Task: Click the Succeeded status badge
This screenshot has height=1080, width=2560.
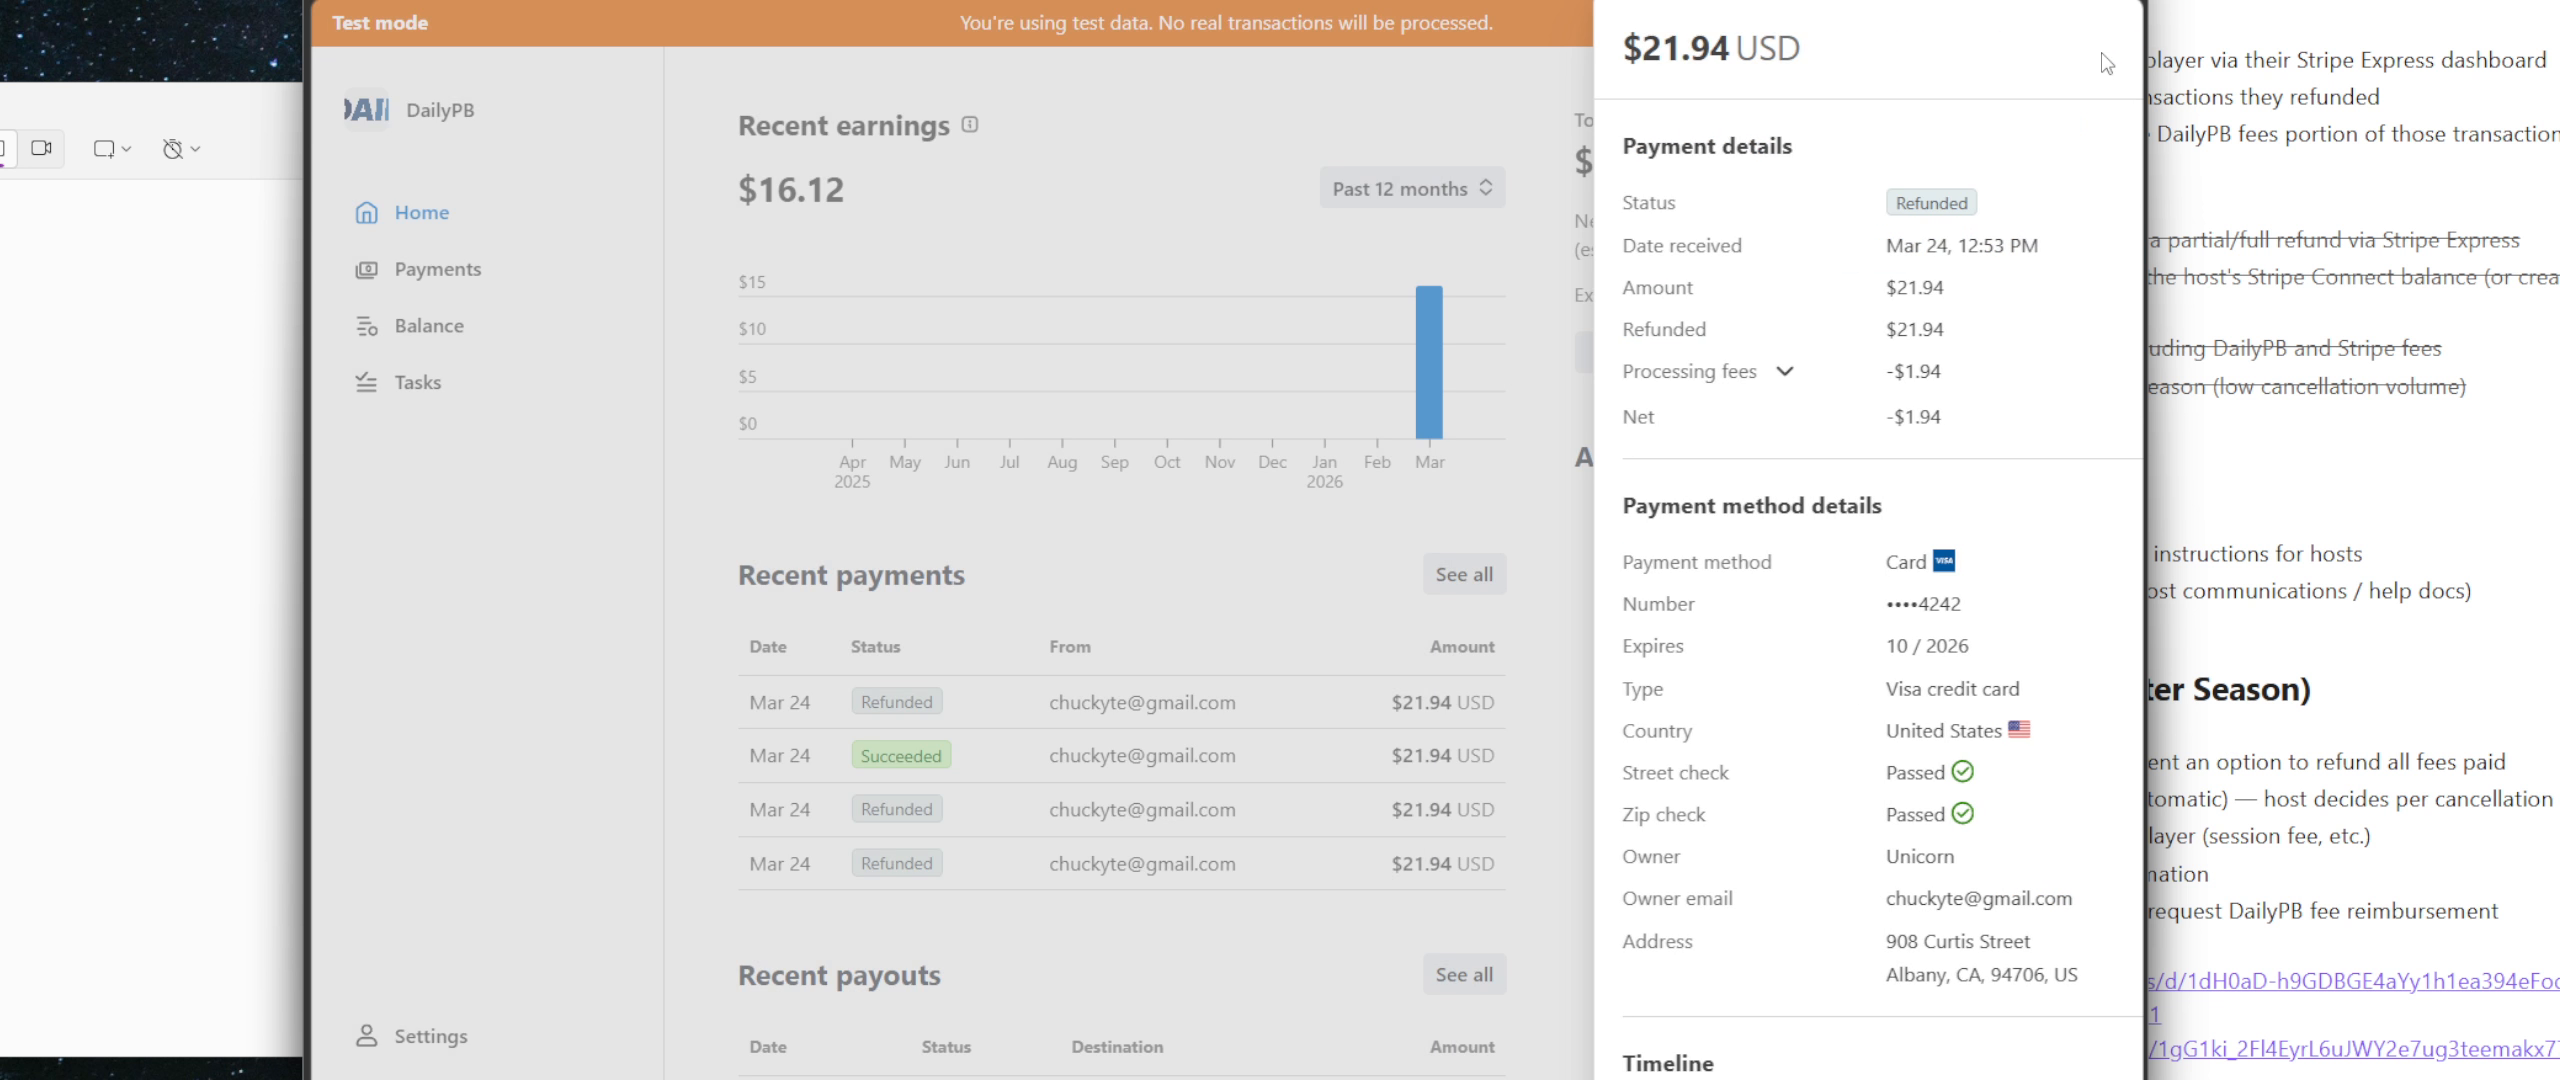Action: click(901, 756)
